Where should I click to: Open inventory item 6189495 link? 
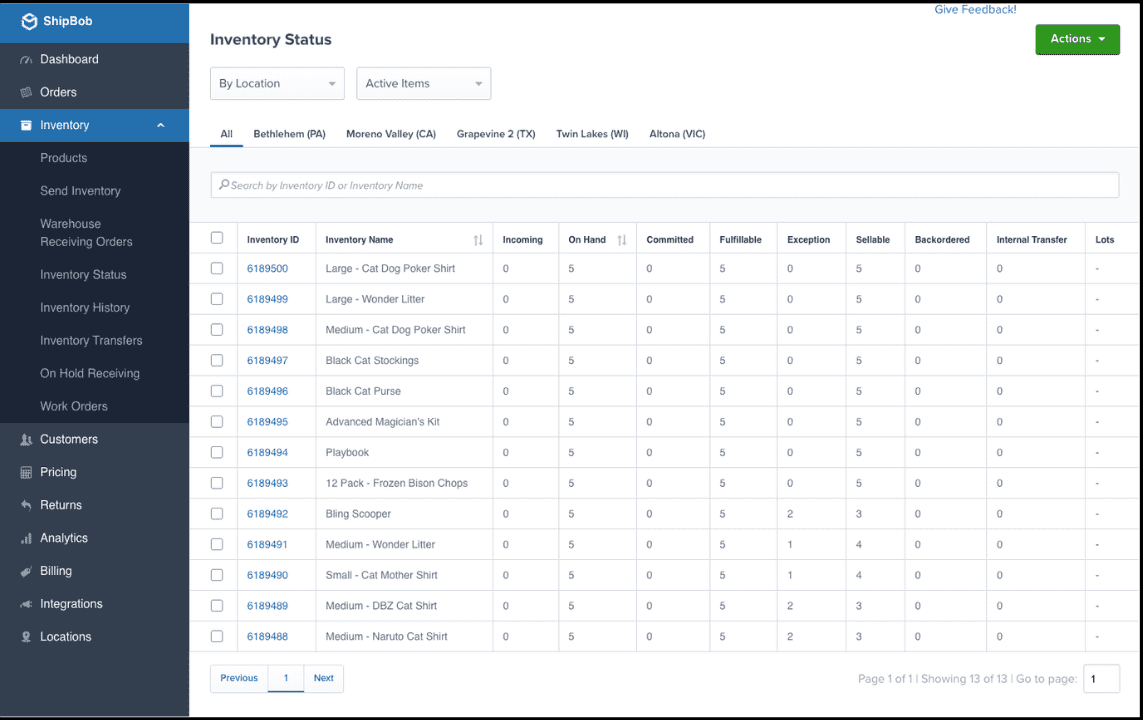[x=266, y=421]
